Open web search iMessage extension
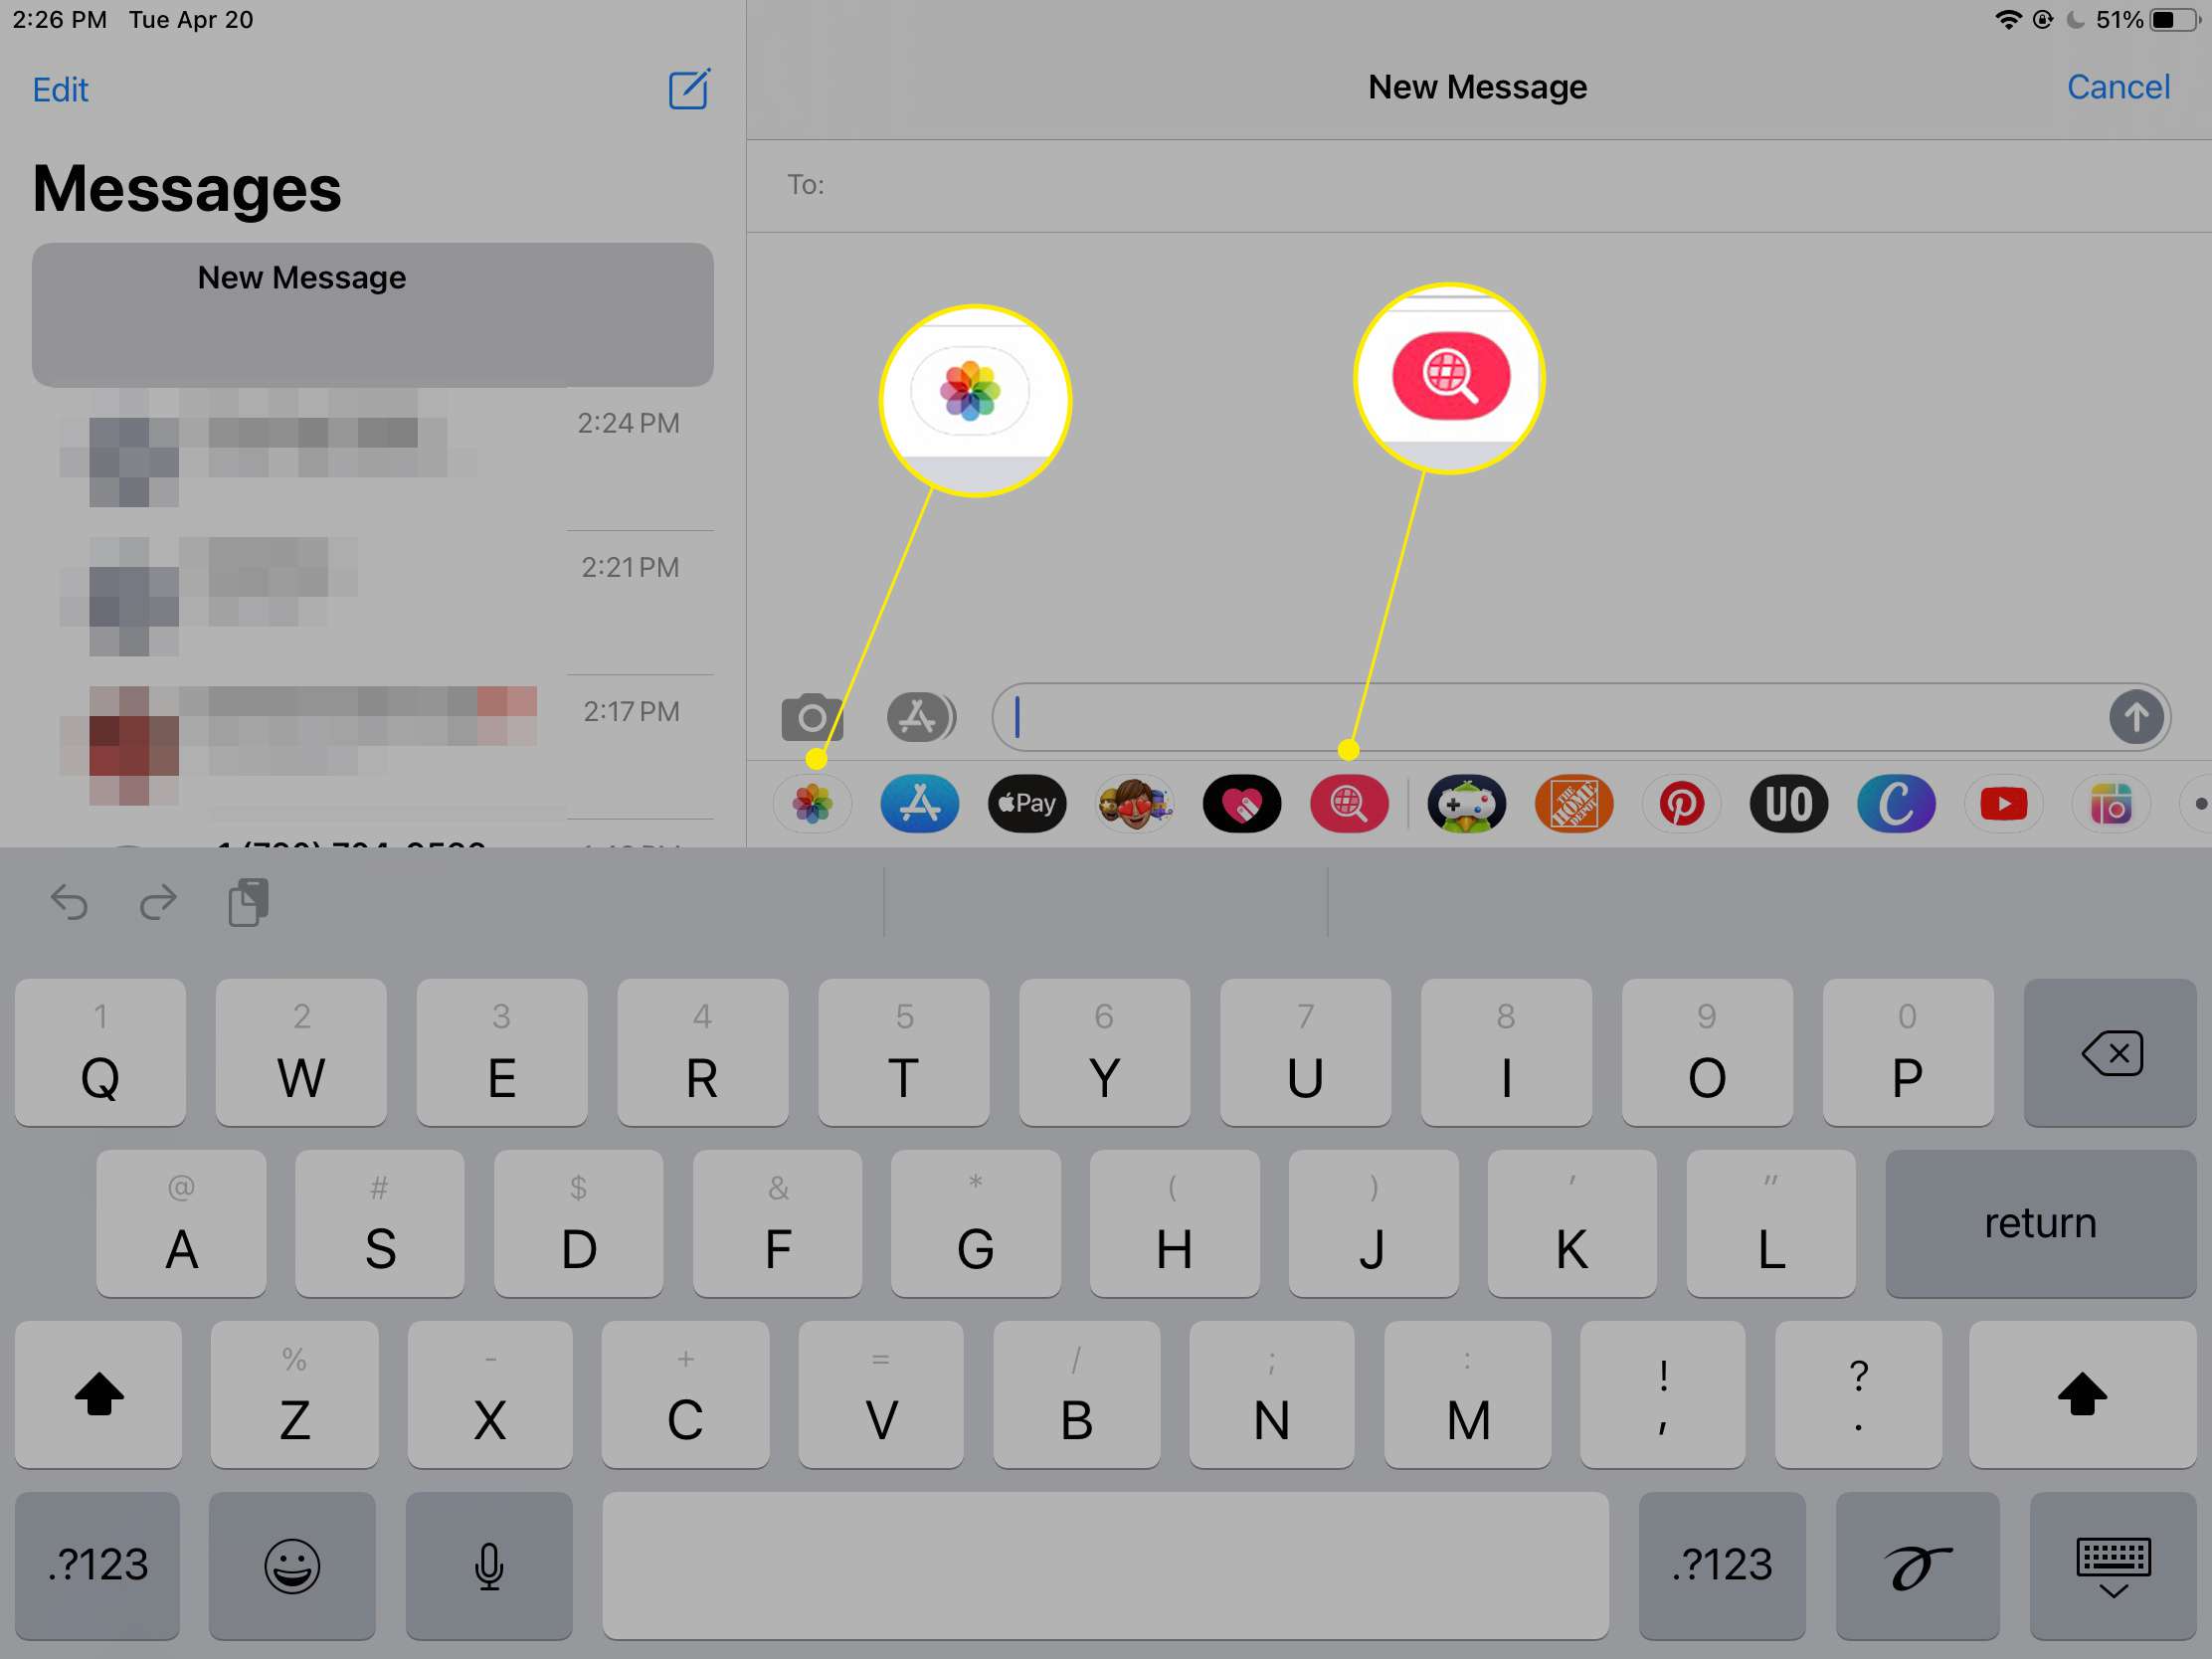This screenshot has height=1659, width=2212. coord(1352,802)
